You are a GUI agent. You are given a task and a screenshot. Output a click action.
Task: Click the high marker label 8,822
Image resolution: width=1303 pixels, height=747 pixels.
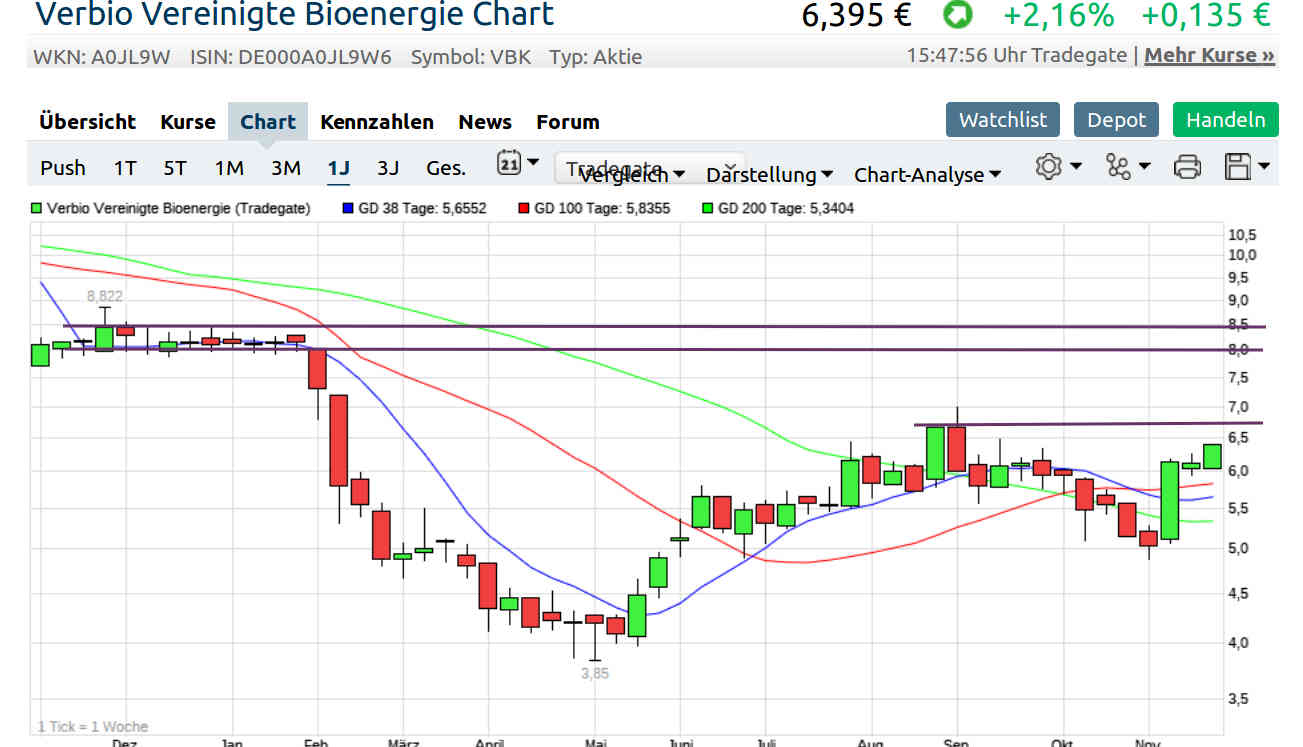(105, 296)
